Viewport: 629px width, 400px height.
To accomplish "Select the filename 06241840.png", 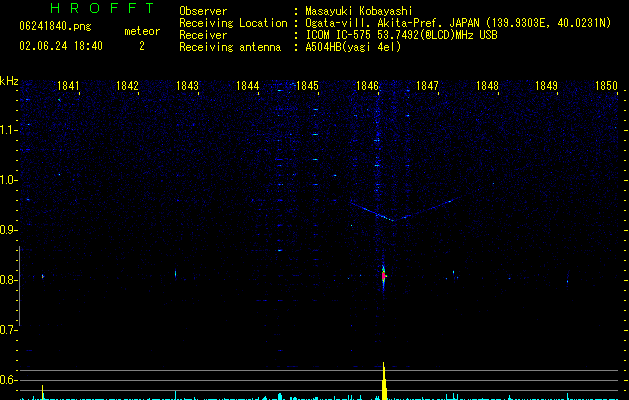I will click(55, 26).
